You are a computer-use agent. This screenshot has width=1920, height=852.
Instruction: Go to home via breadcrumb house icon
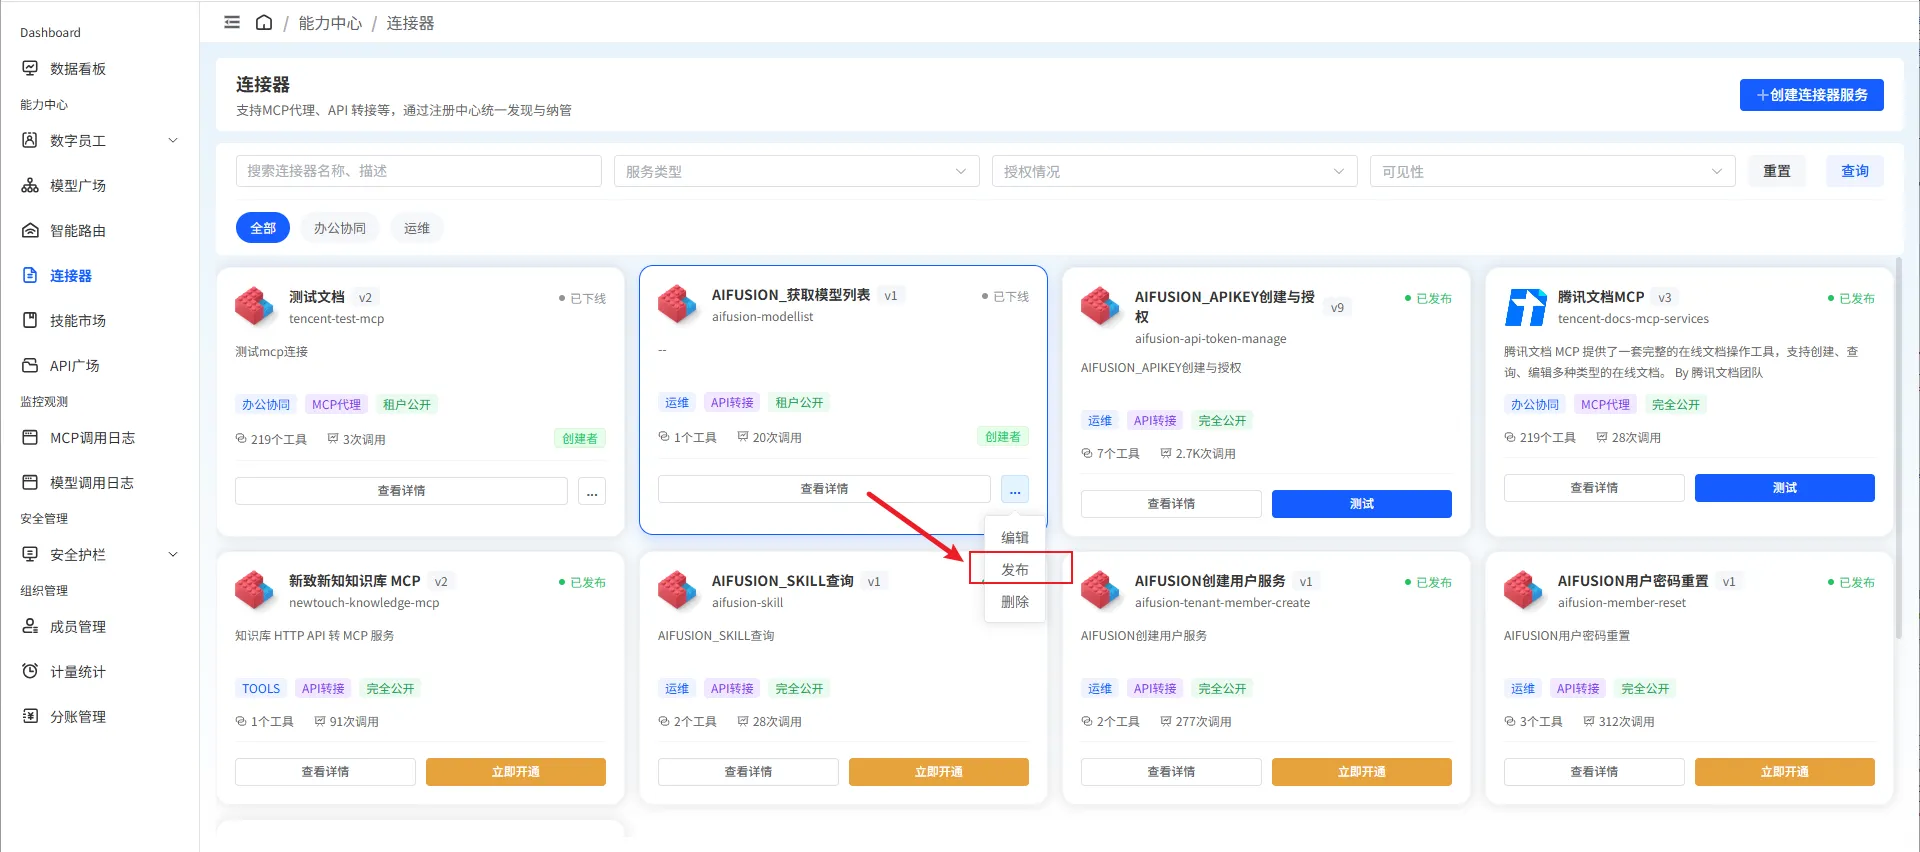click(264, 22)
